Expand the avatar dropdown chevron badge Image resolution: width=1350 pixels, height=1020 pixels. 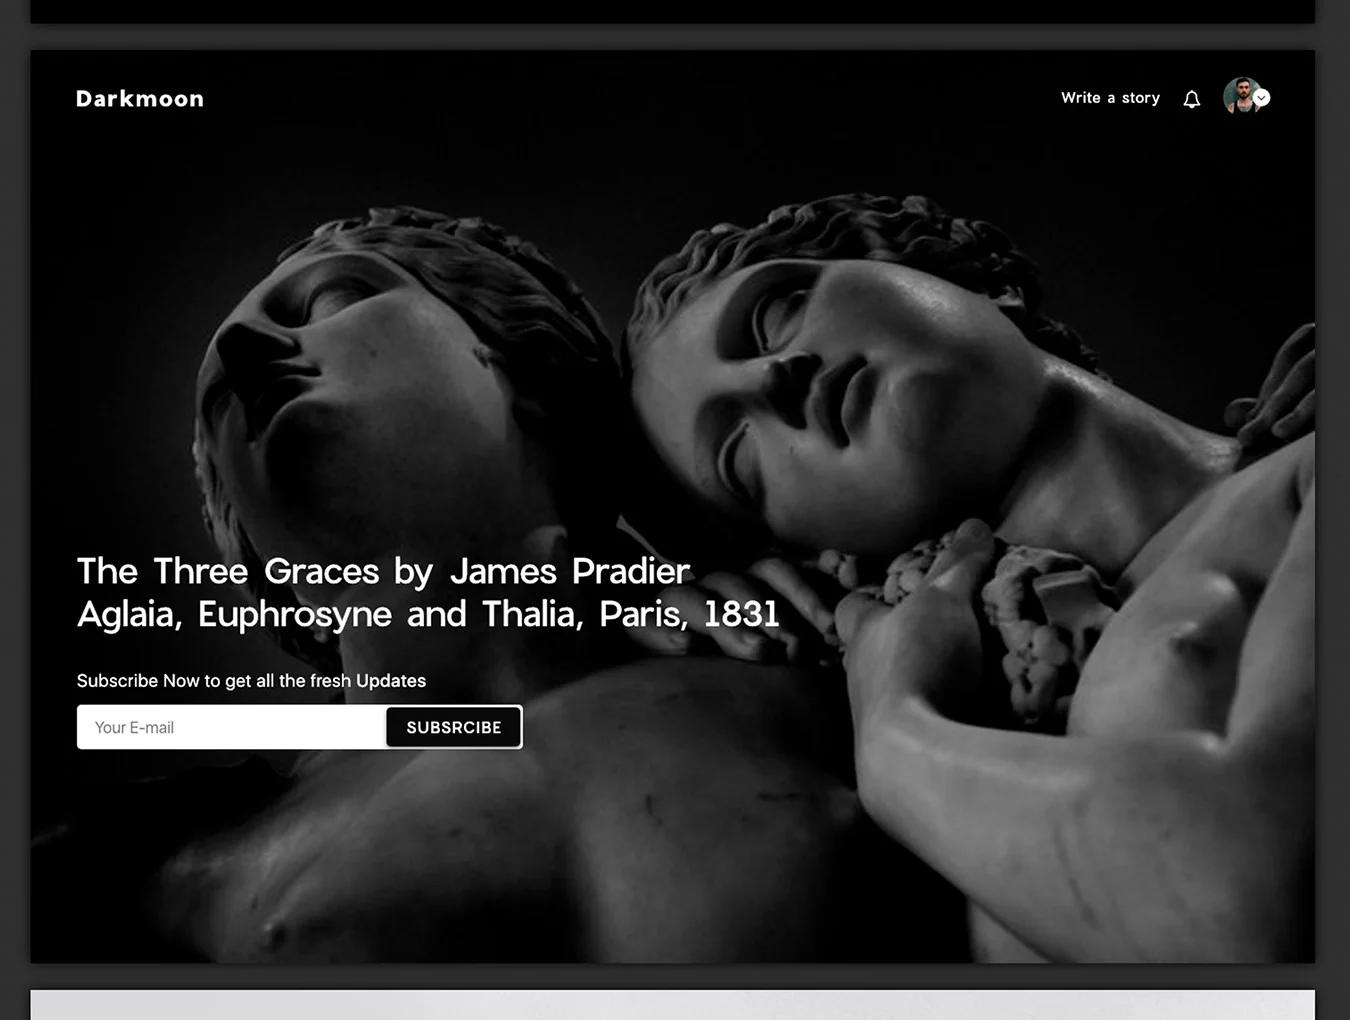tap(1262, 97)
